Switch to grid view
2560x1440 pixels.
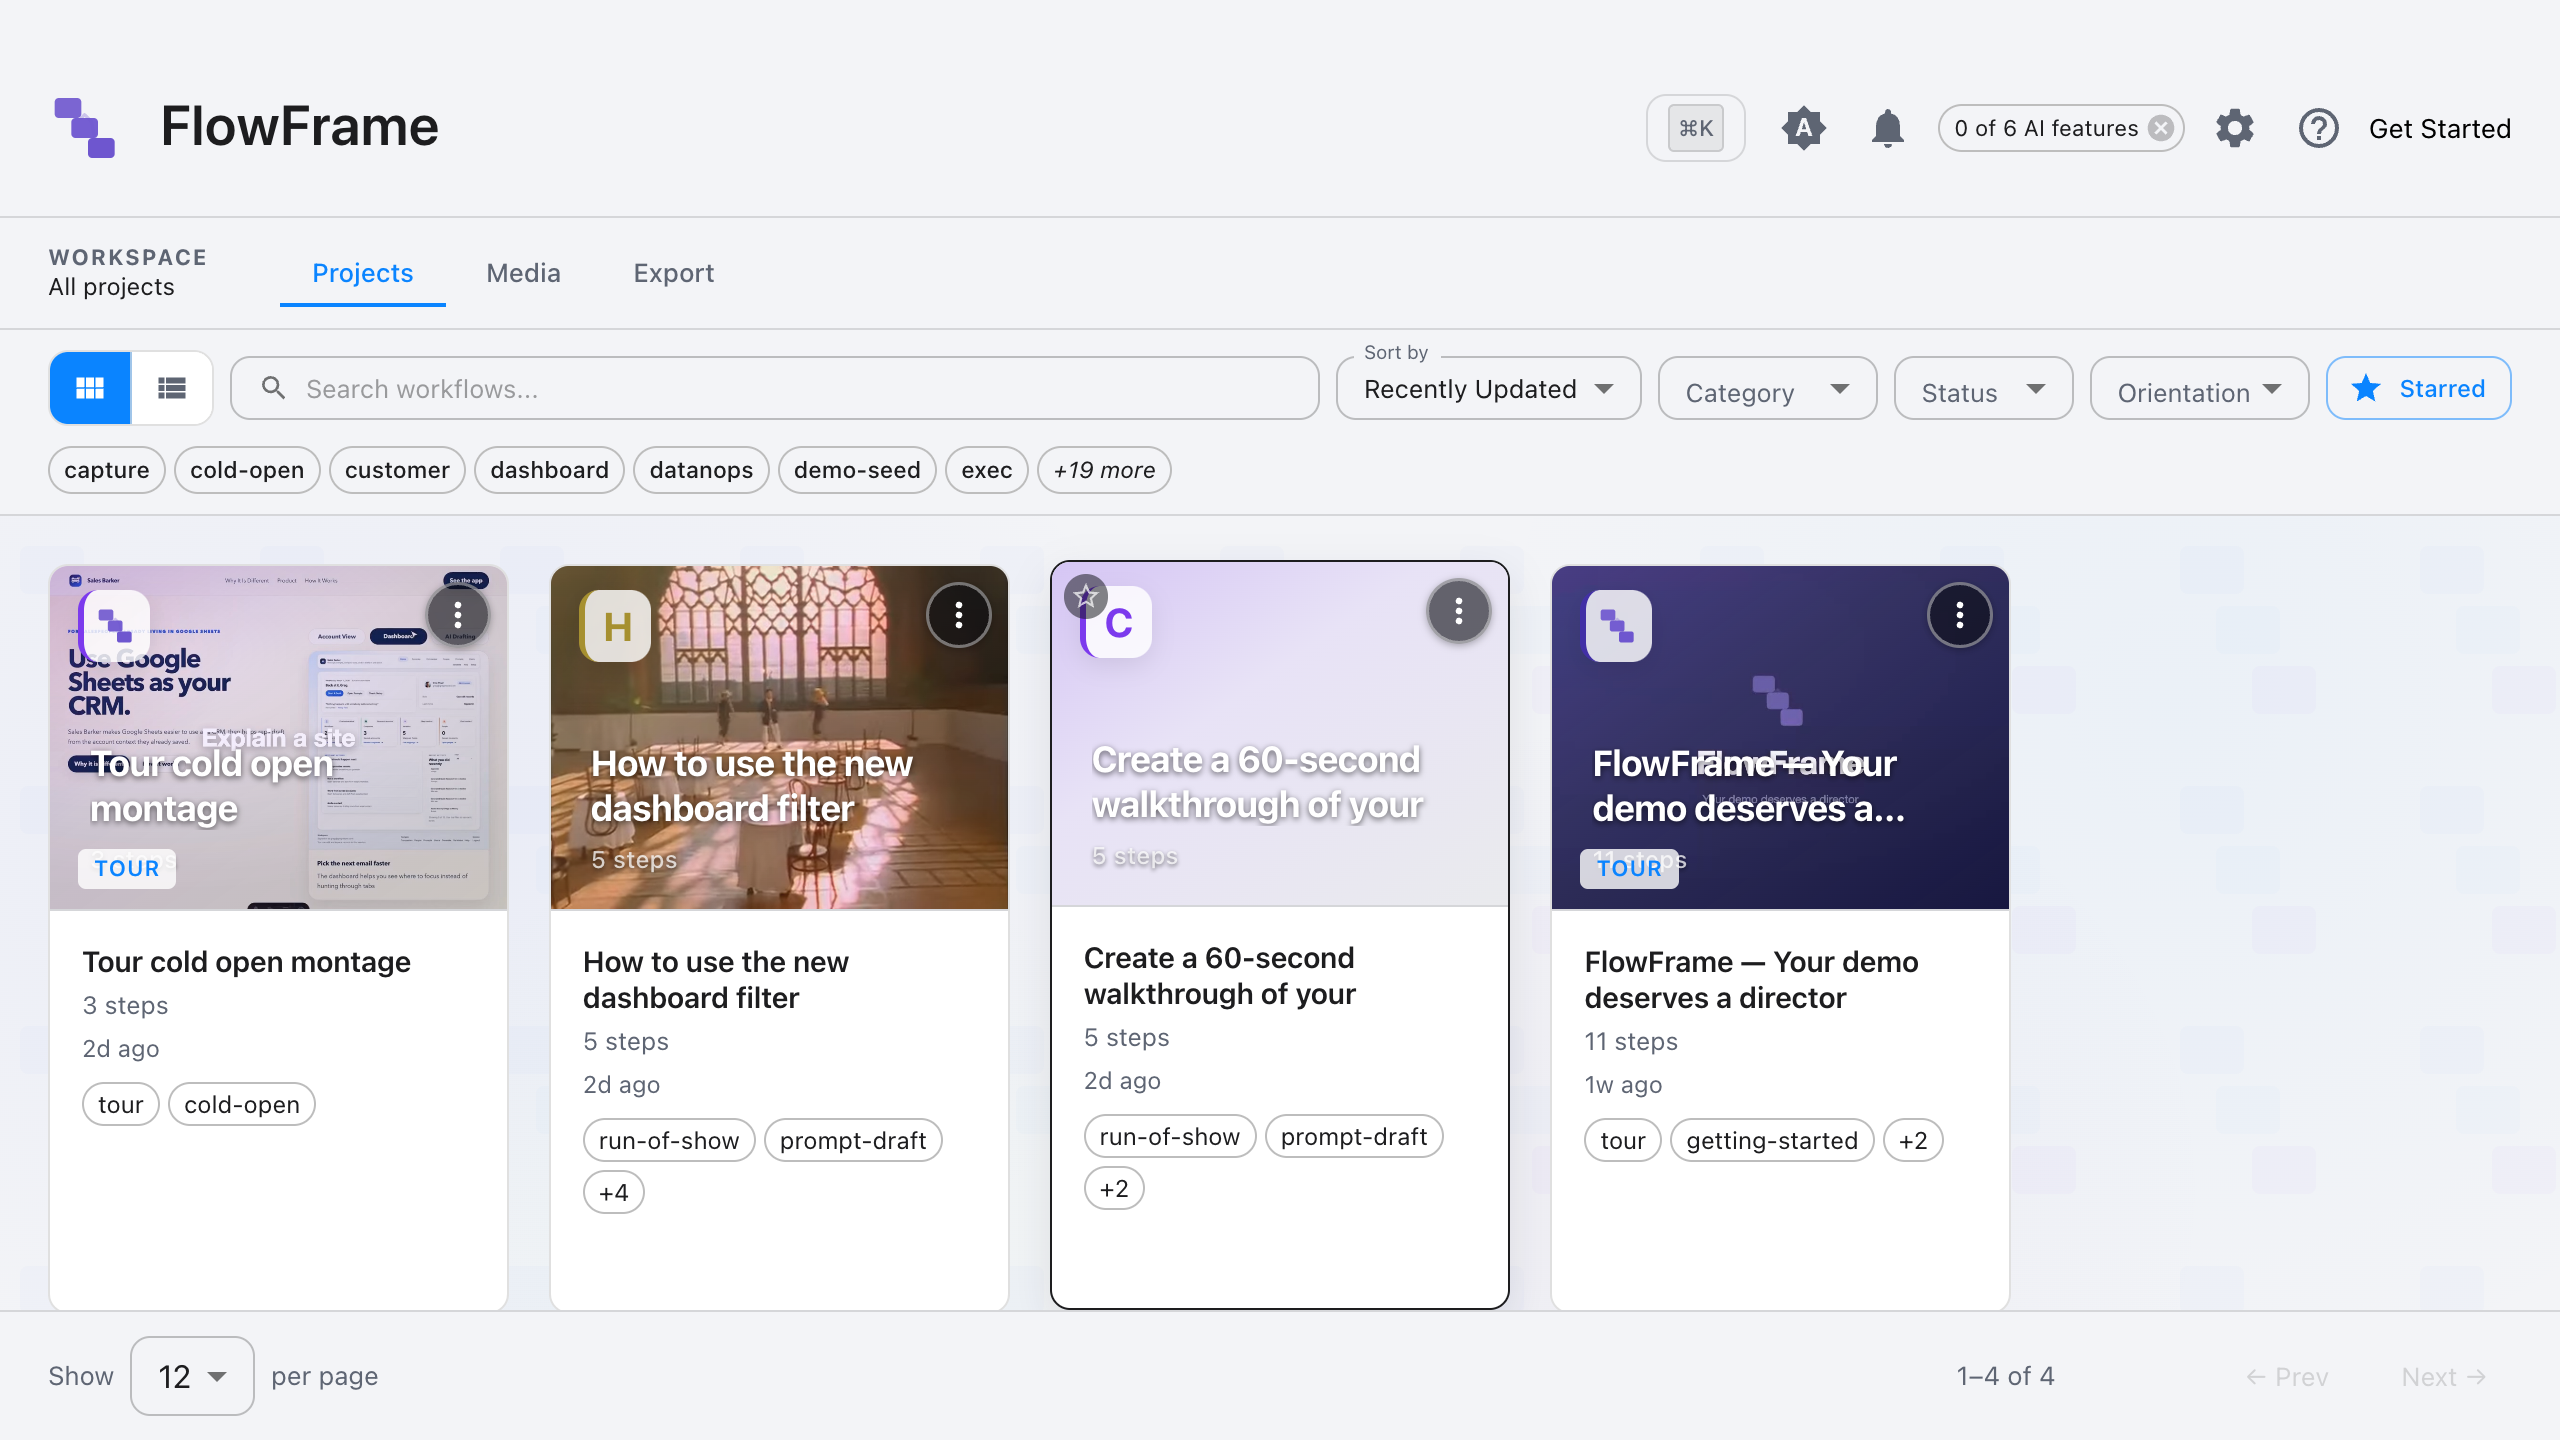click(90, 388)
